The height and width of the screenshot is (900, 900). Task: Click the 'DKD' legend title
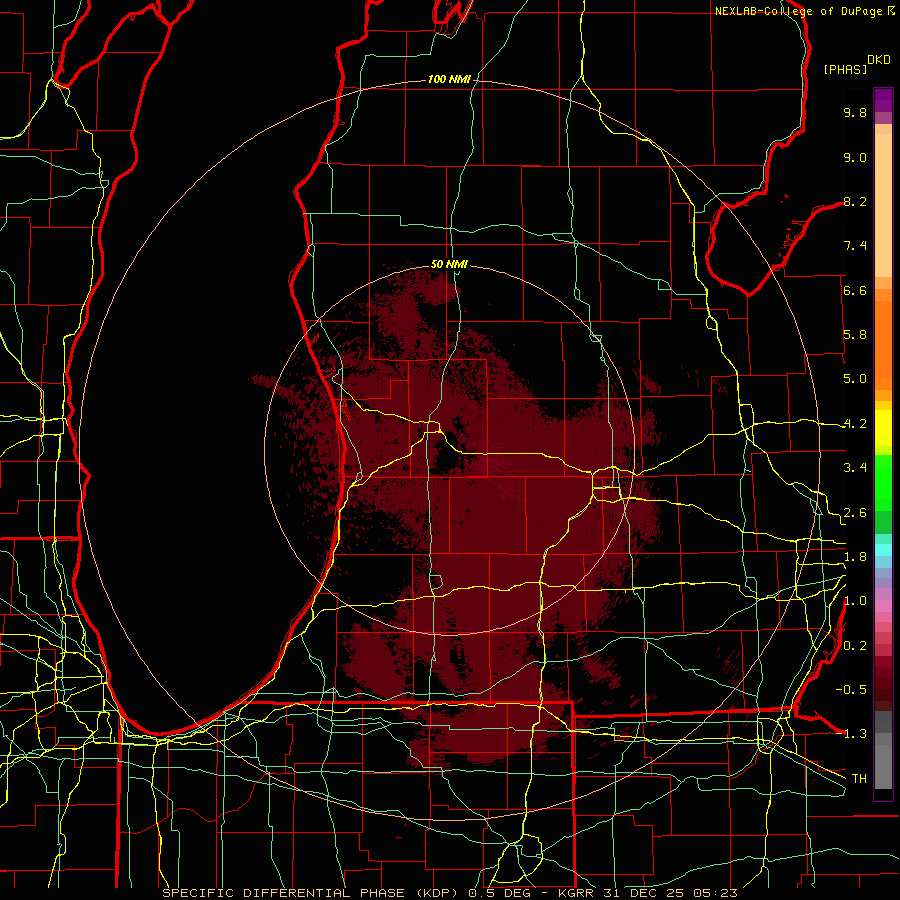(879, 60)
